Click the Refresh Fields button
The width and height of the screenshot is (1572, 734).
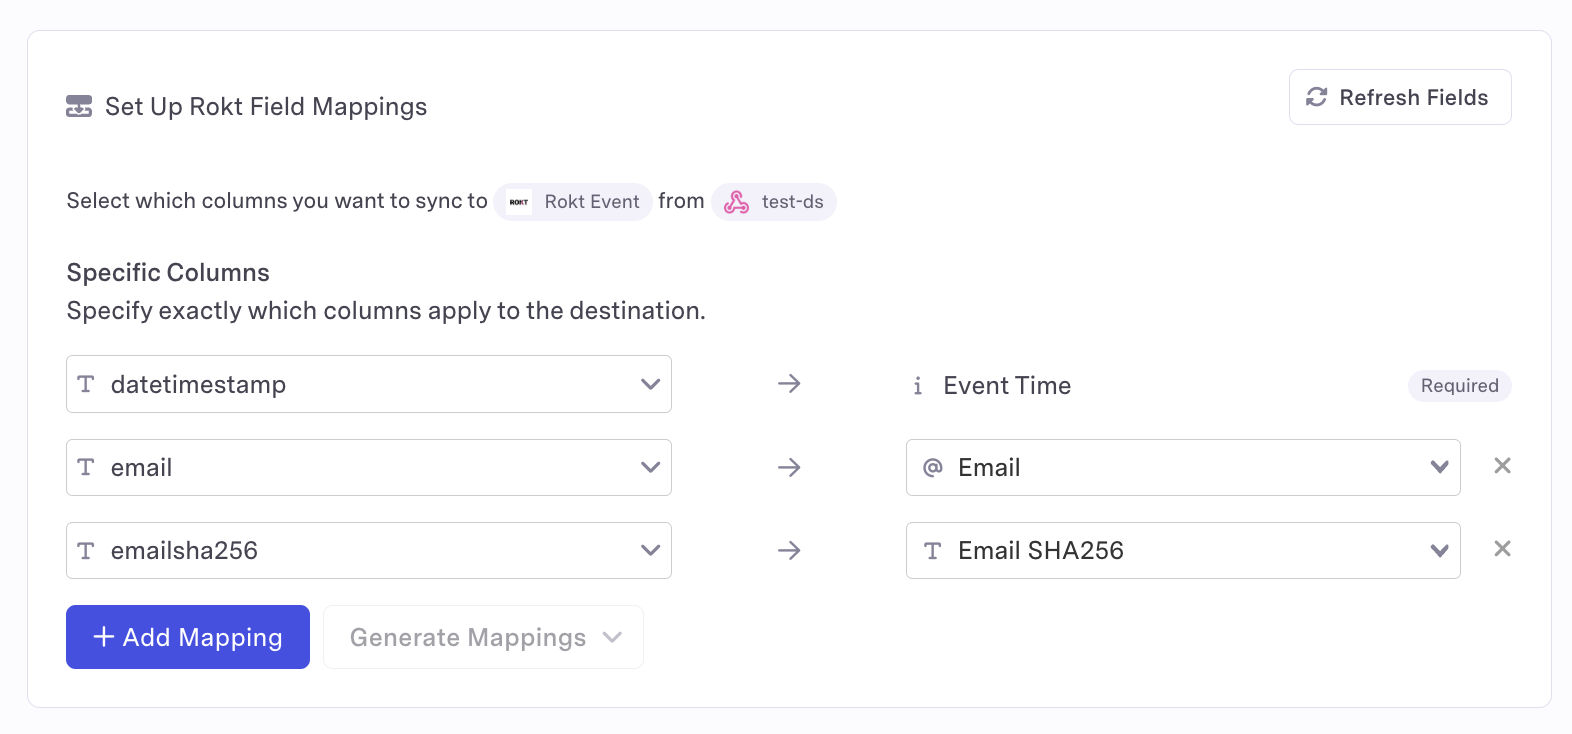pos(1400,97)
